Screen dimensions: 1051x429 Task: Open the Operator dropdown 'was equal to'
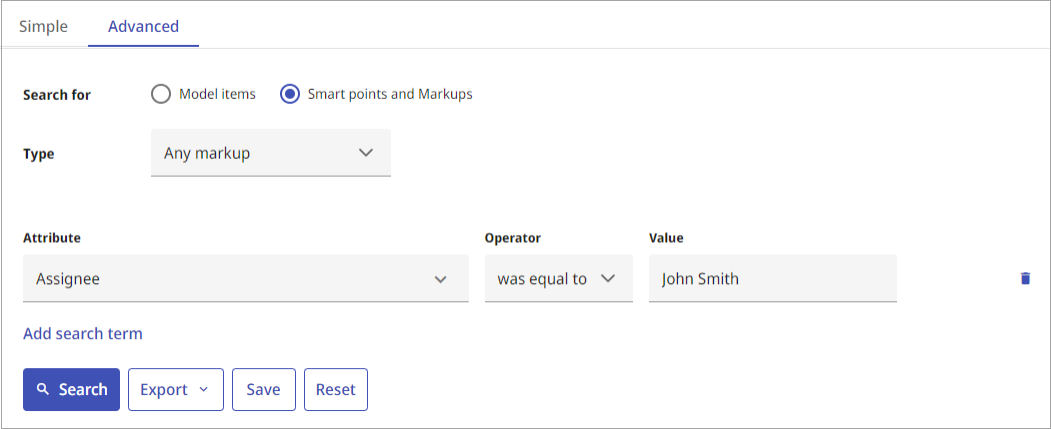[x=558, y=278]
